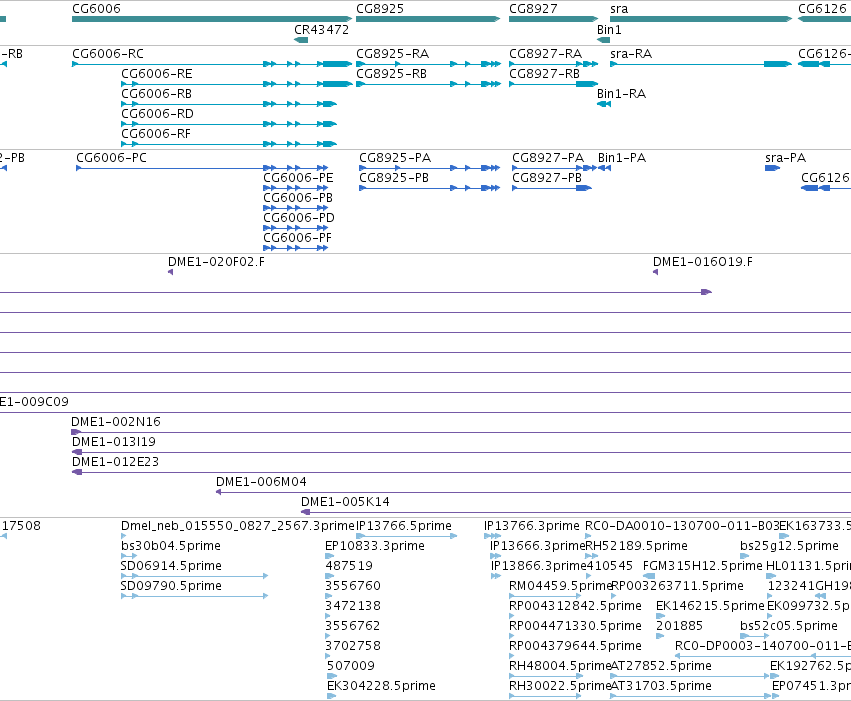Select the Bin1-PA protein label

pos(622,158)
